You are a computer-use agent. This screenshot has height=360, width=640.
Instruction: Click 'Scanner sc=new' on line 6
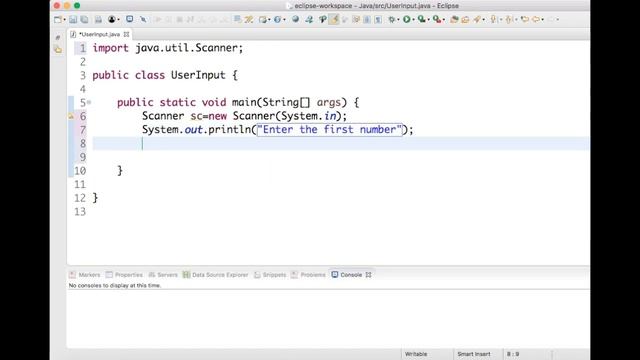[x=184, y=116]
